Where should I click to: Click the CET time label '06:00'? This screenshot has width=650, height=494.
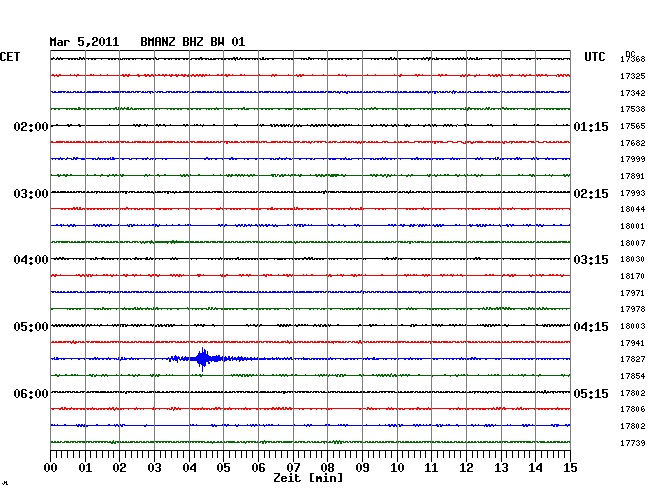tap(31, 393)
